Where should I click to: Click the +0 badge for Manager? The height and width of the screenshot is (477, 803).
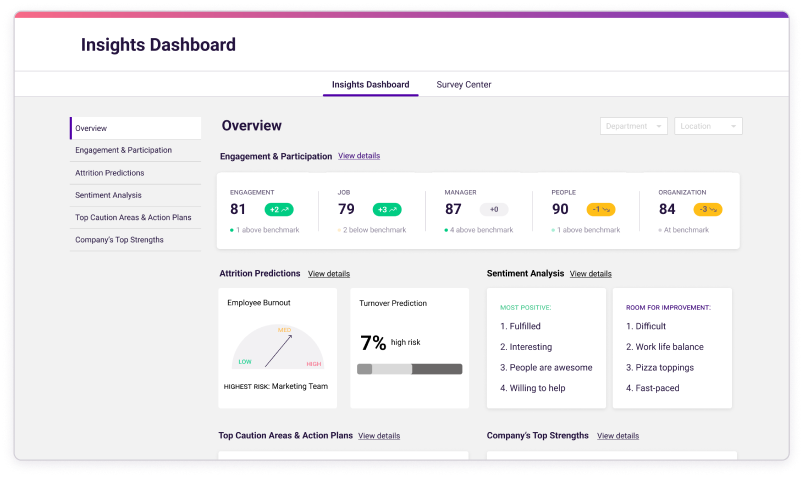pos(494,209)
